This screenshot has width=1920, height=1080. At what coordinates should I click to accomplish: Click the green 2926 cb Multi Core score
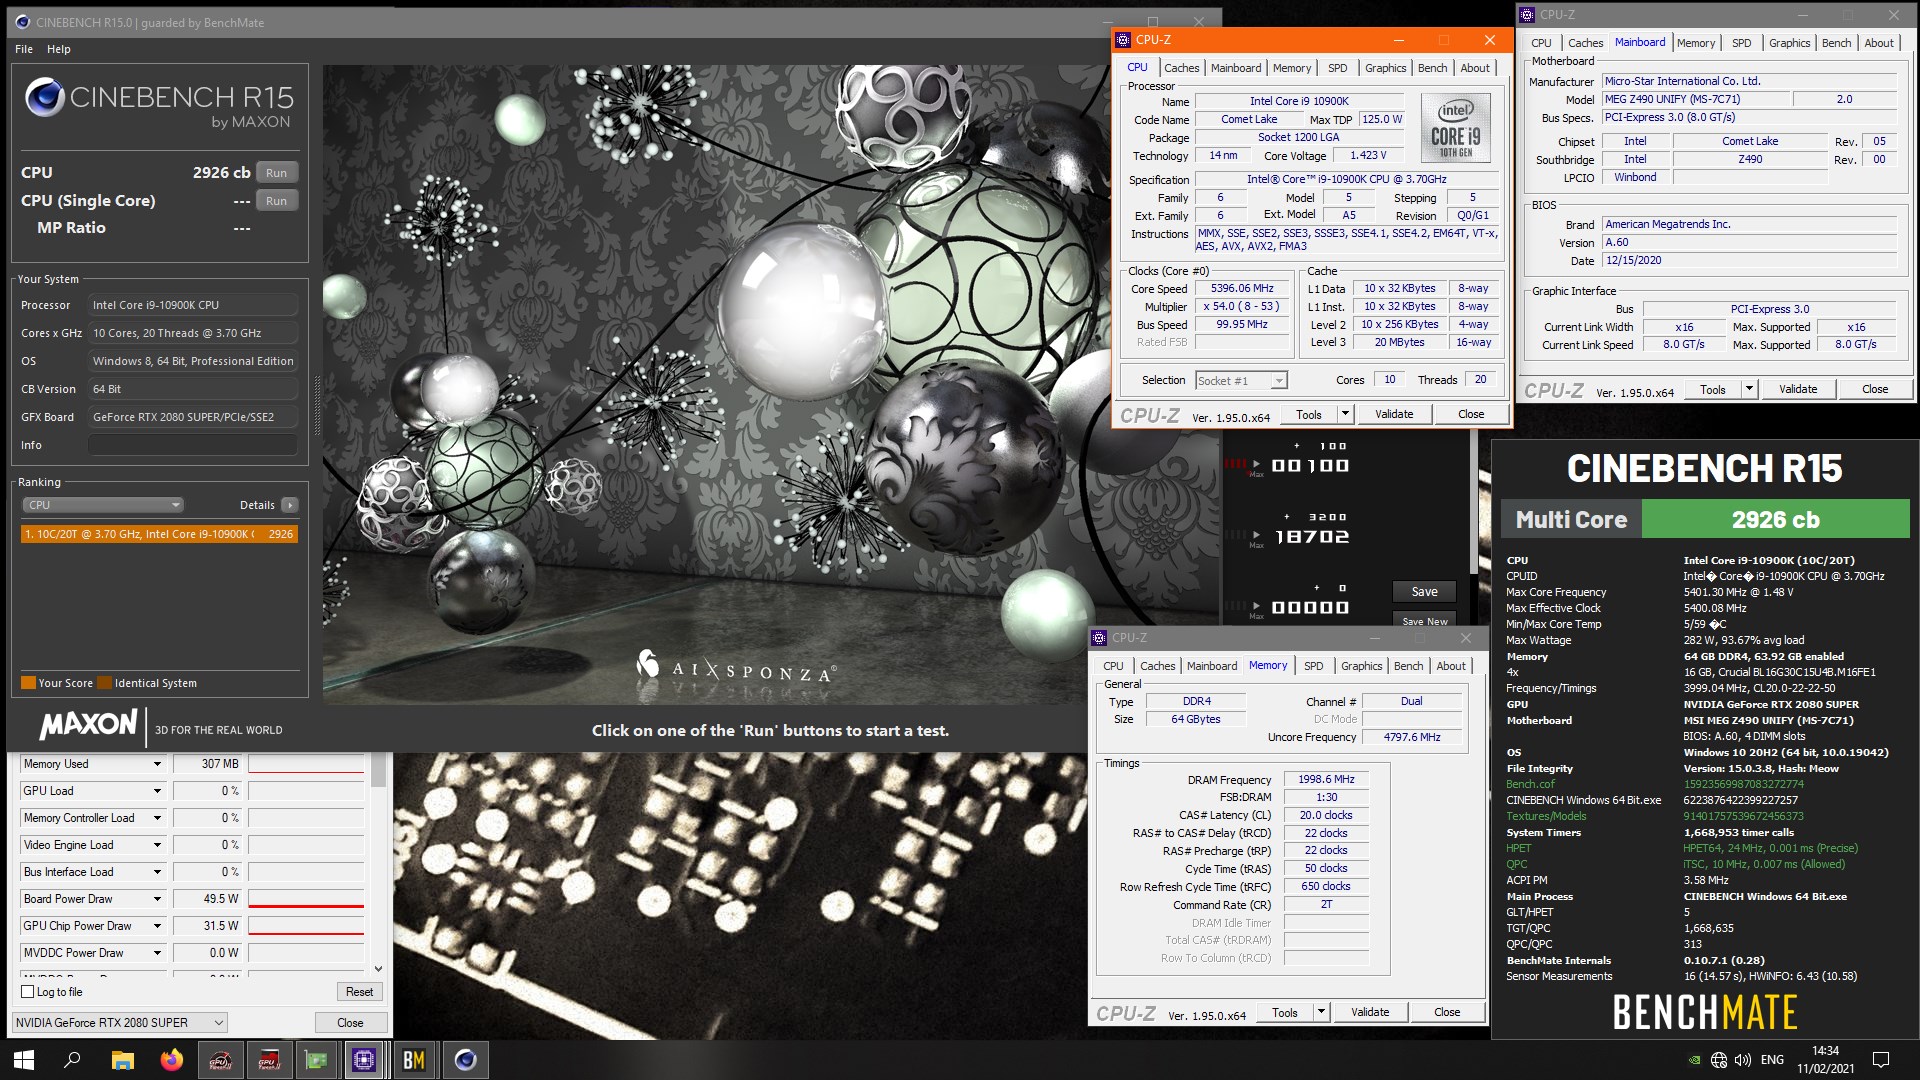[1775, 520]
